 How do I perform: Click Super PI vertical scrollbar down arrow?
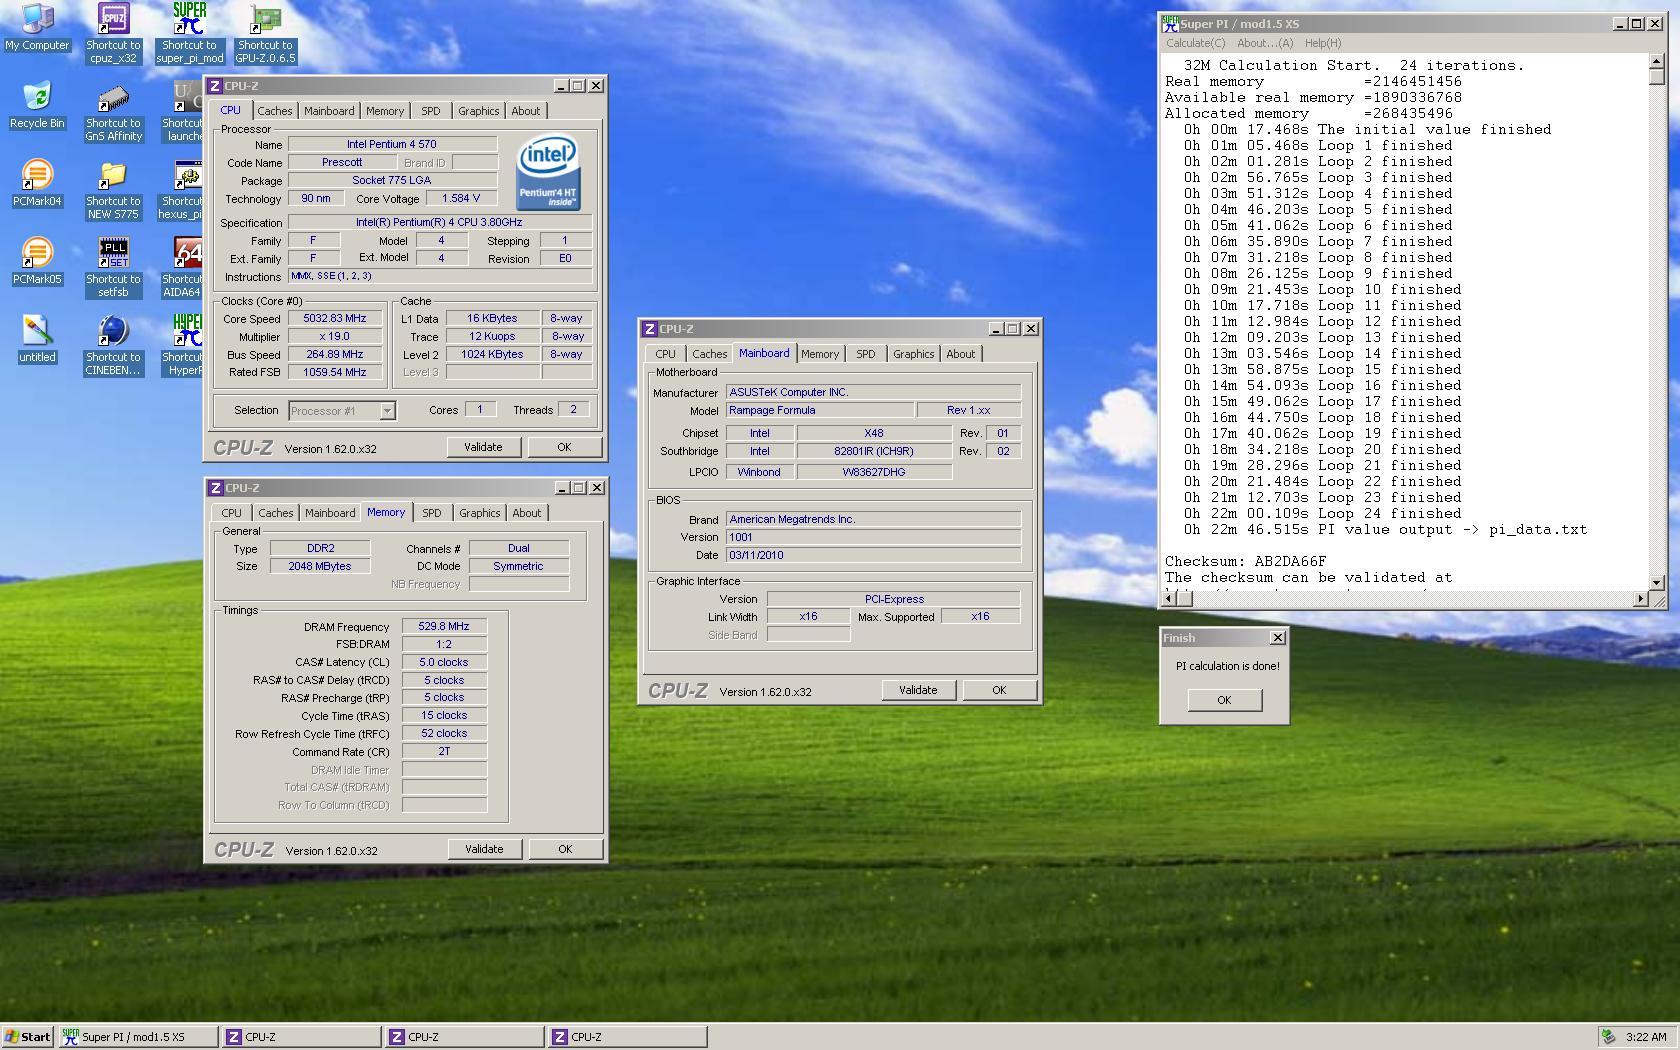[1657, 582]
